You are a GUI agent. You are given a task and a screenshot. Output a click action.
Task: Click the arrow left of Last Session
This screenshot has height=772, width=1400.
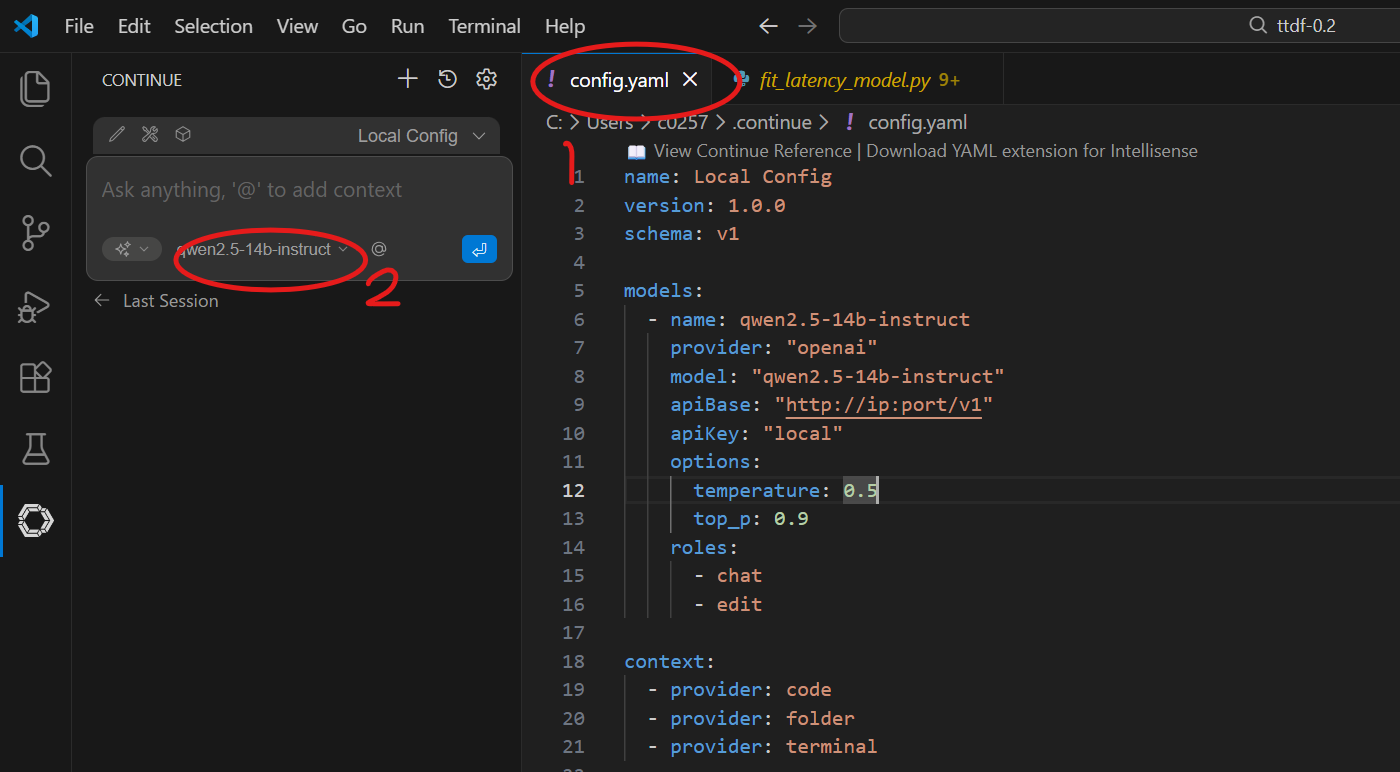101,300
